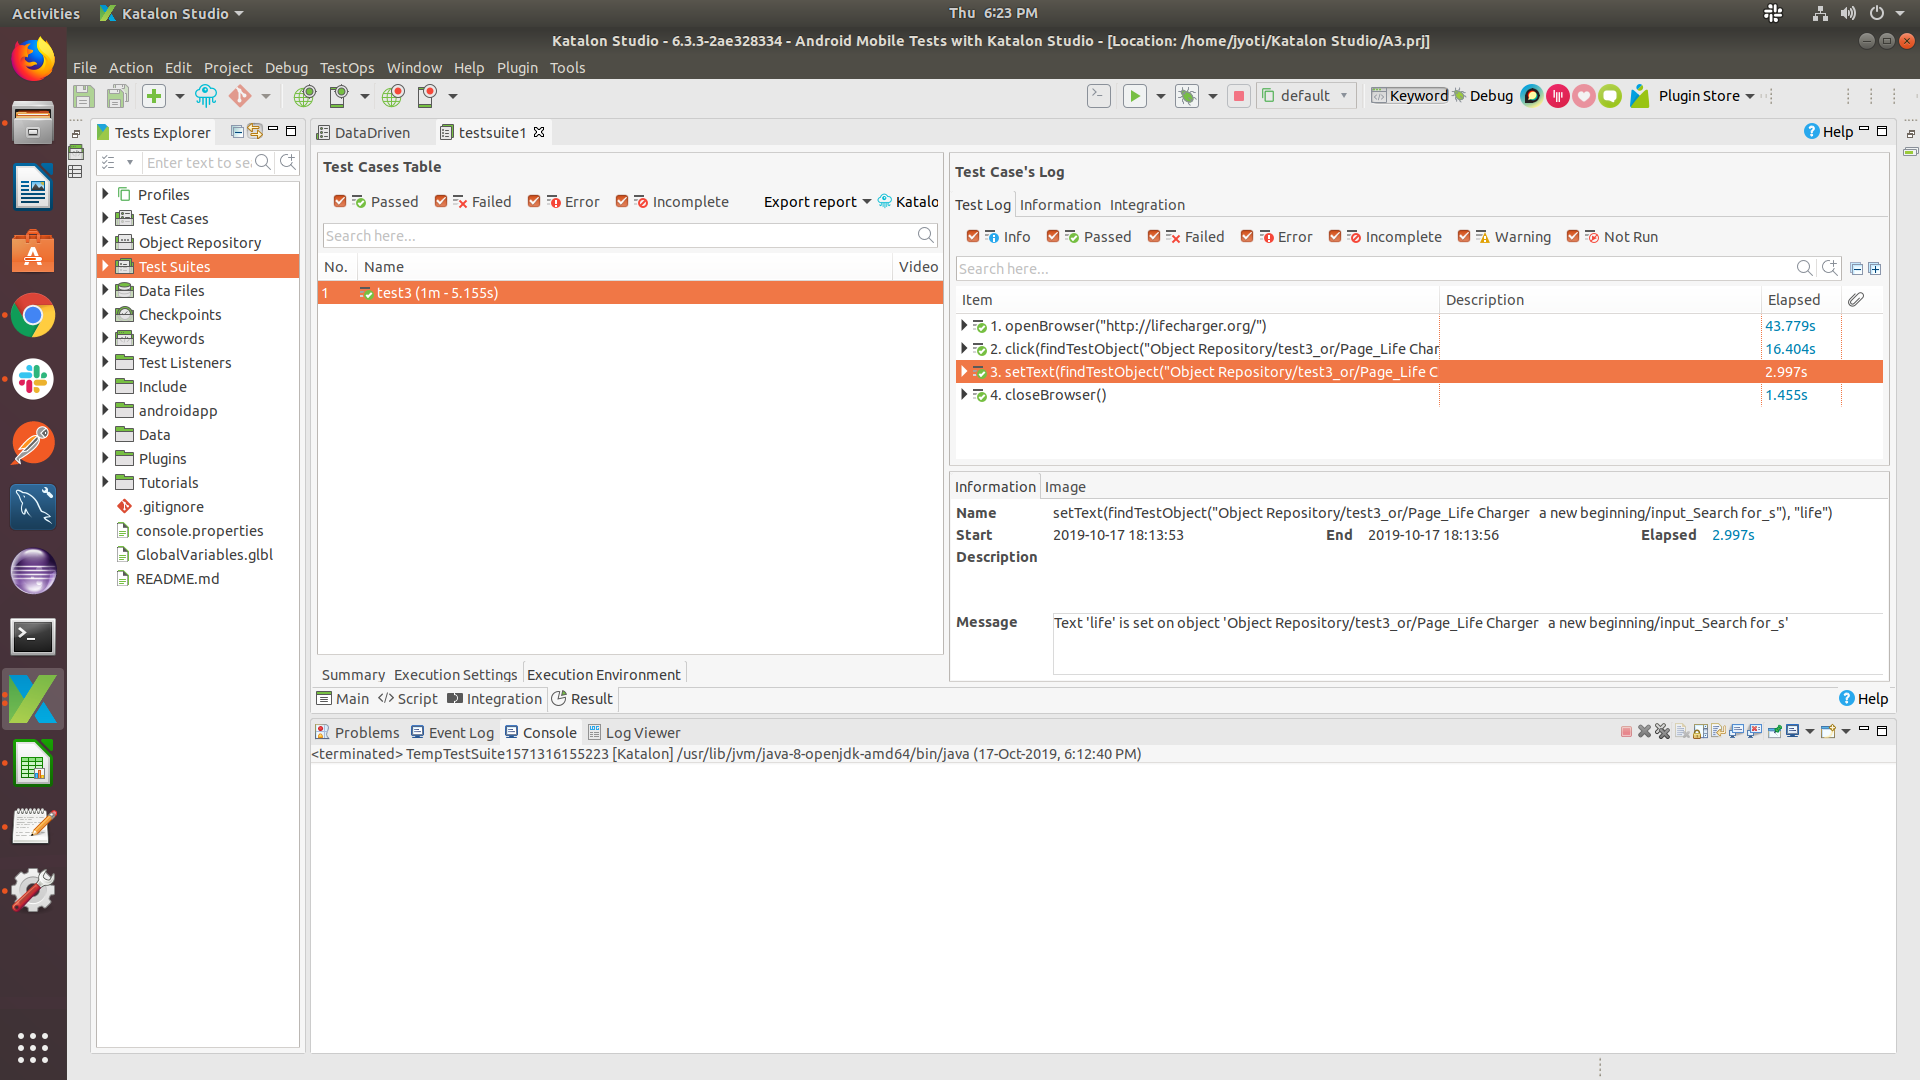The image size is (1920, 1080).
Task: Toggle the Not Run log filter checkbox
Action: (x=1573, y=237)
